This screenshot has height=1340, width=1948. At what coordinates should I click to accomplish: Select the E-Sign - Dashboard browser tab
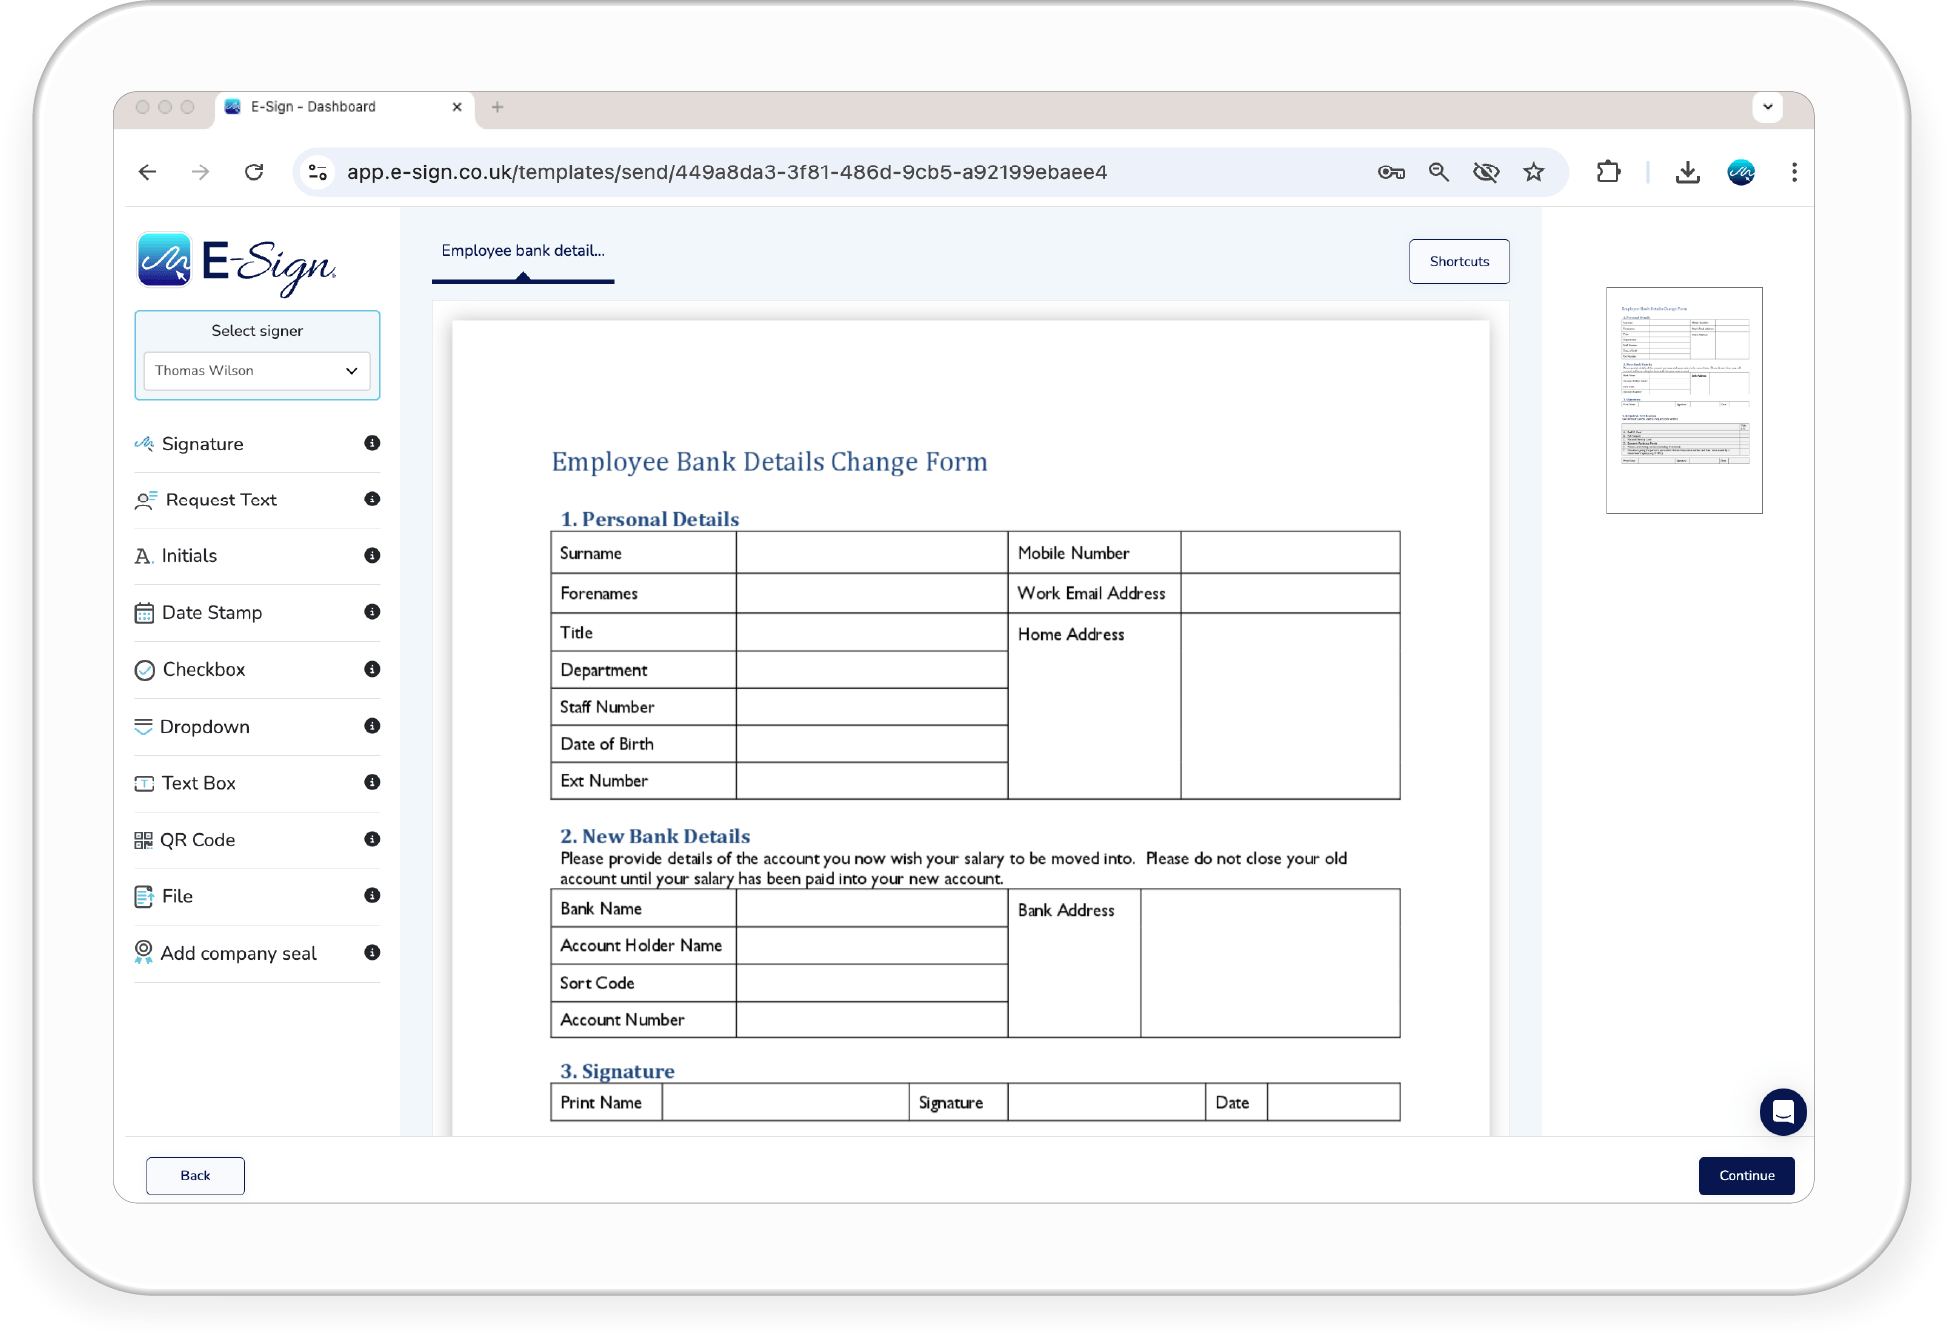[x=344, y=107]
